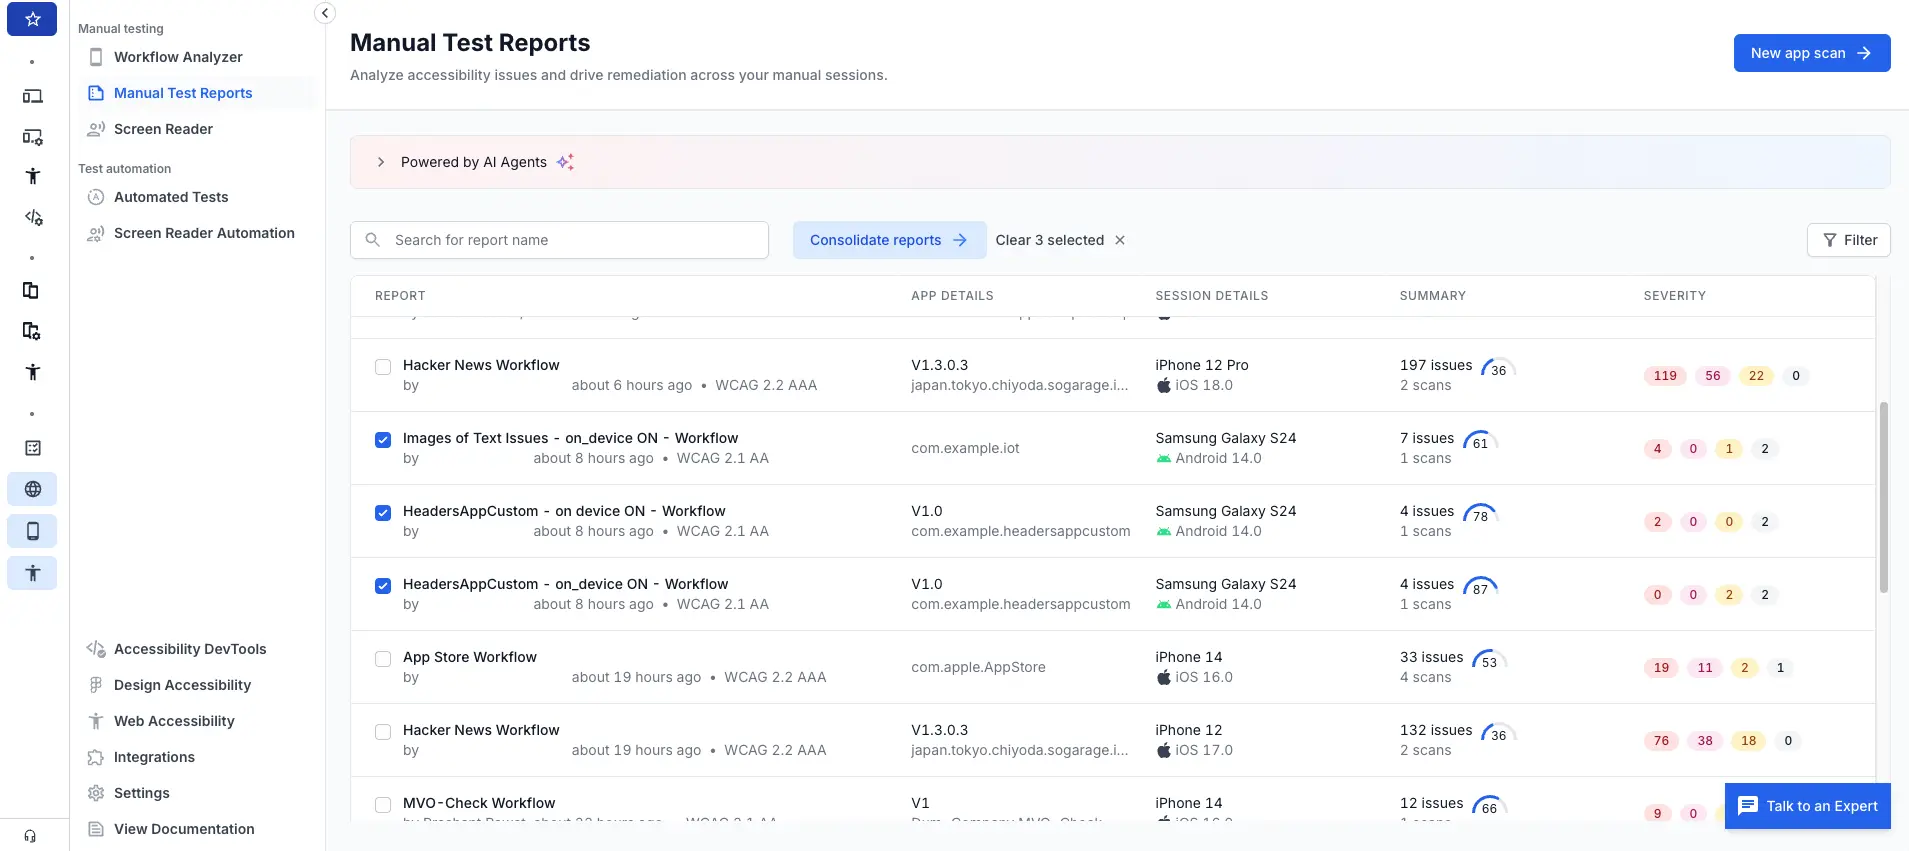Image resolution: width=1909 pixels, height=851 pixels.
Task: Click the MVO-Check Workflow title
Action: [479, 803]
